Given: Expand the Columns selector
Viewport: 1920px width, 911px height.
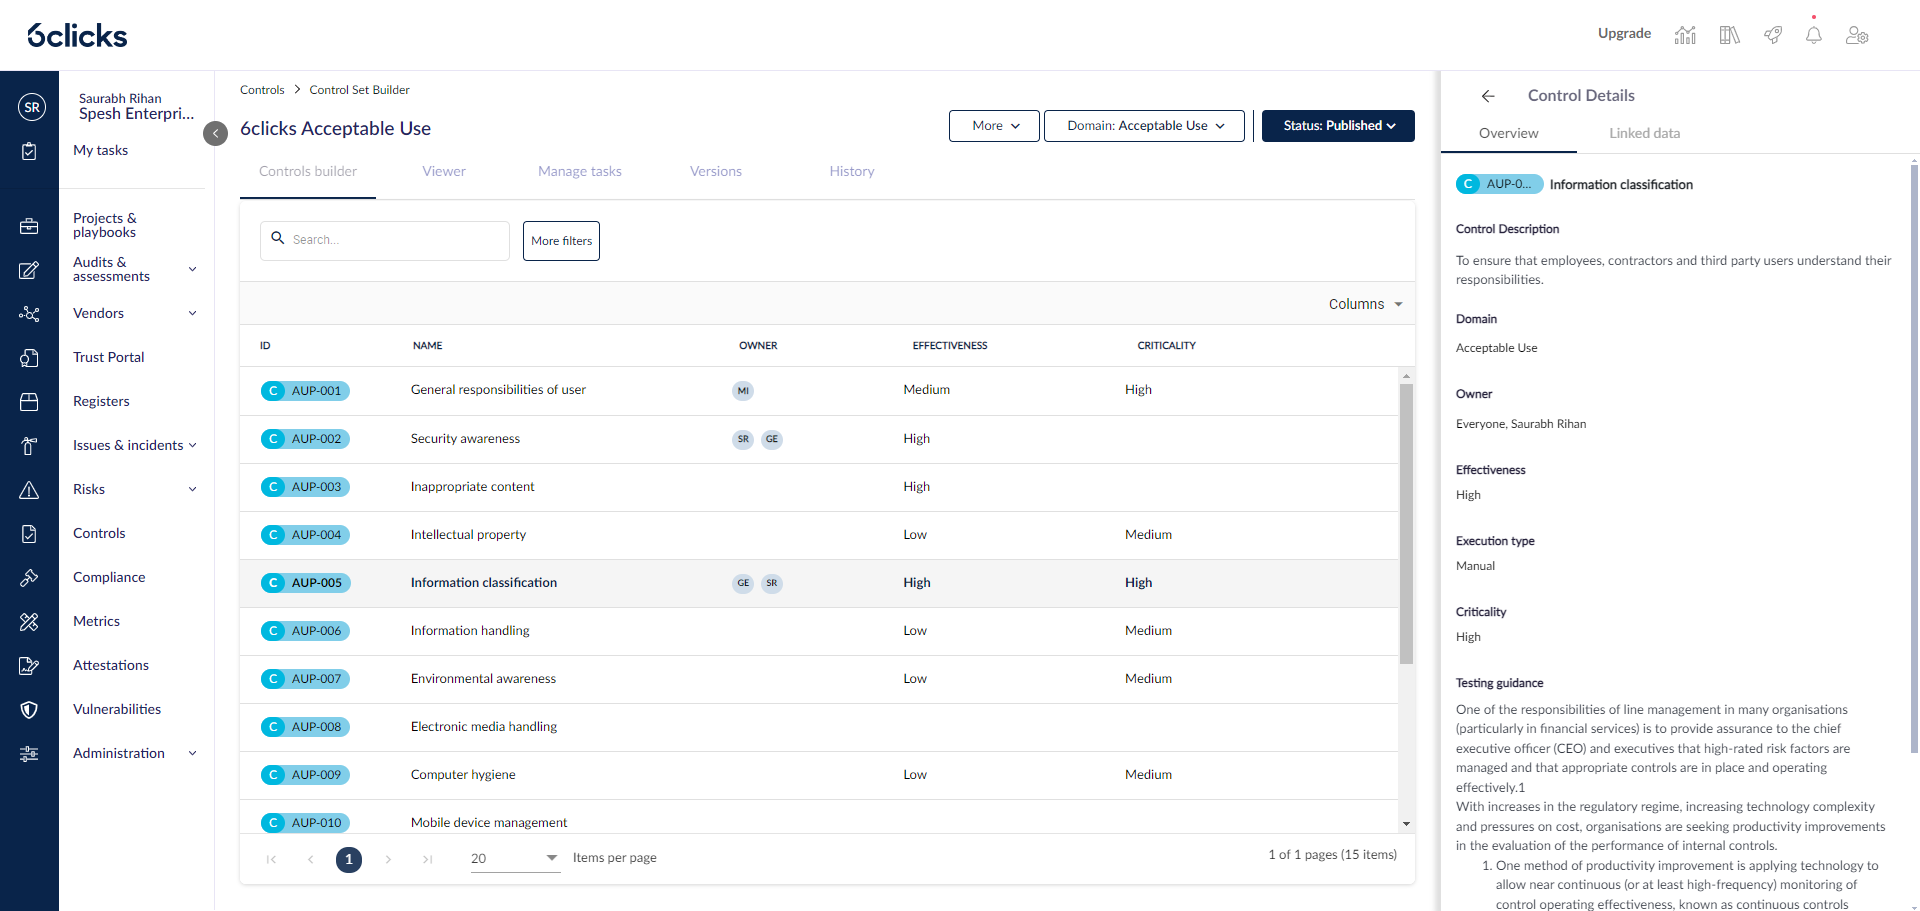Looking at the screenshot, I should point(1365,304).
